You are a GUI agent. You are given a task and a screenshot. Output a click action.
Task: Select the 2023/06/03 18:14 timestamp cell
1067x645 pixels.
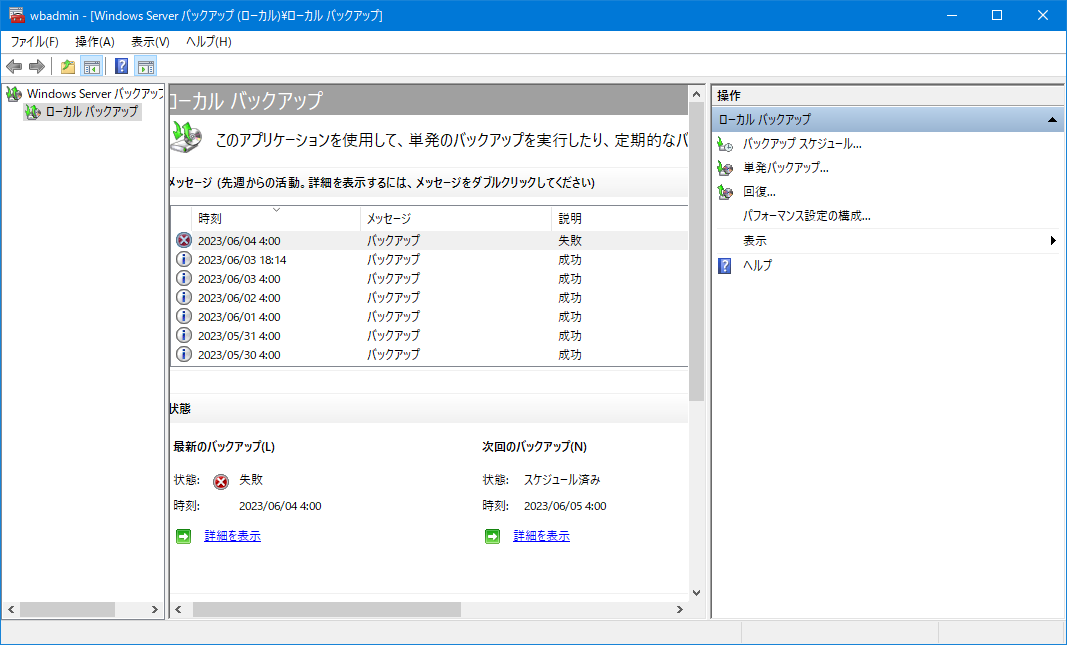click(242, 259)
